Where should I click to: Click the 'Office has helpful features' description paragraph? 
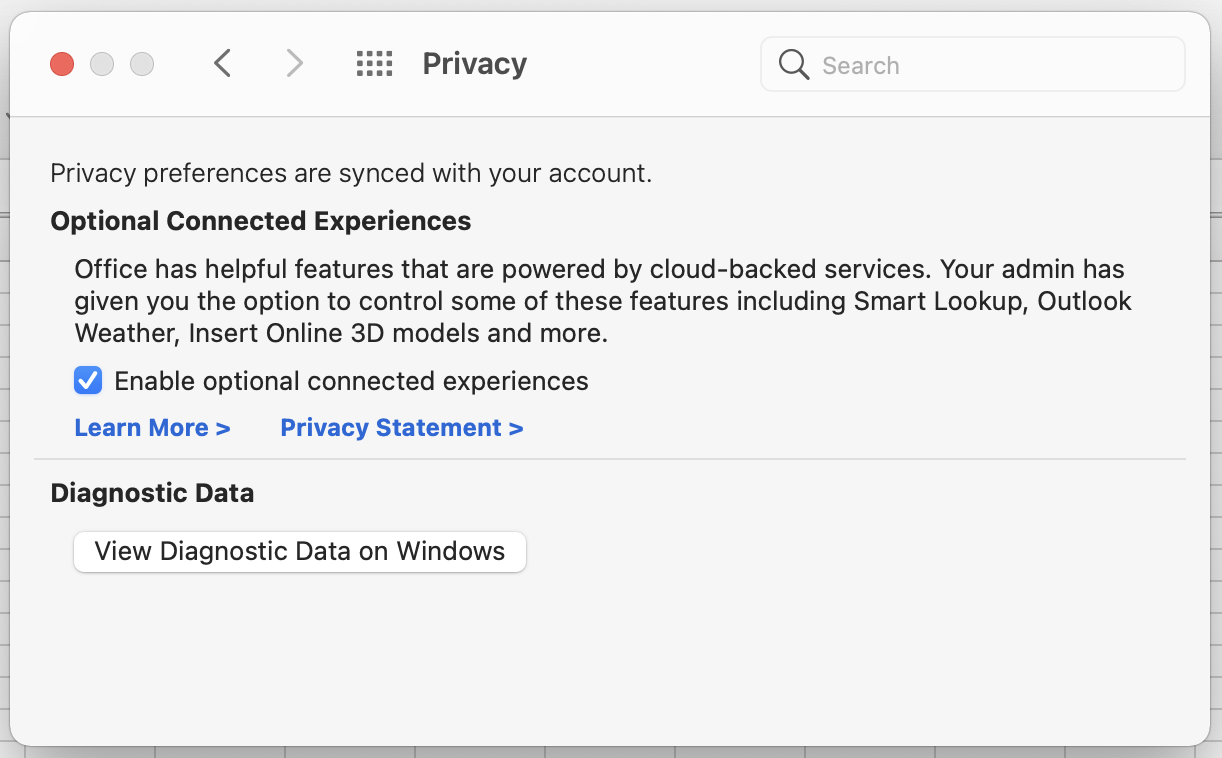603,301
